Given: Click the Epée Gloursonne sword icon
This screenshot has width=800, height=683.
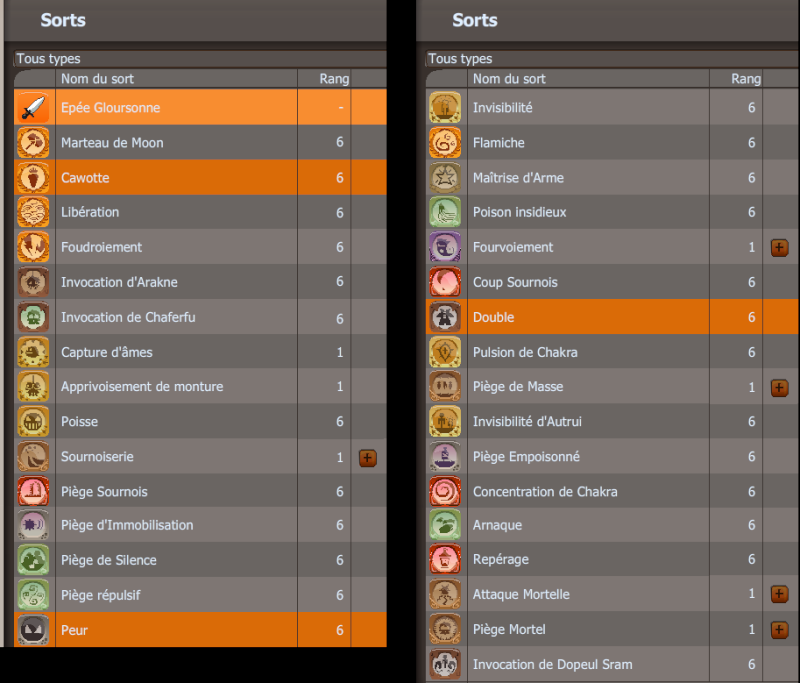Looking at the screenshot, I should pos(34,108).
